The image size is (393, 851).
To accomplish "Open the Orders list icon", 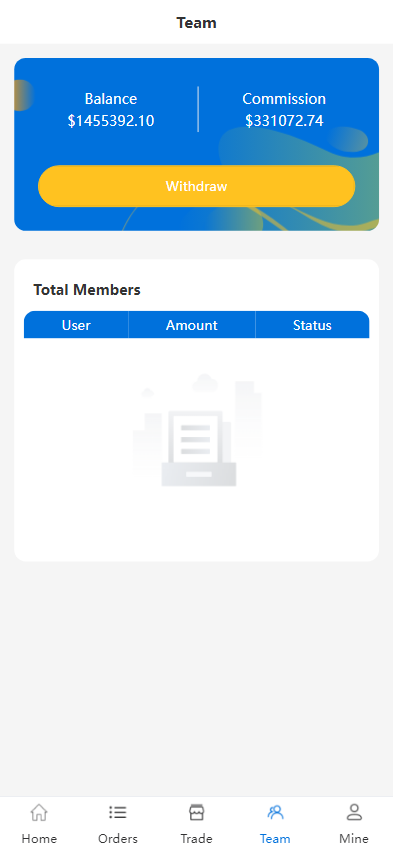I will [x=118, y=812].
